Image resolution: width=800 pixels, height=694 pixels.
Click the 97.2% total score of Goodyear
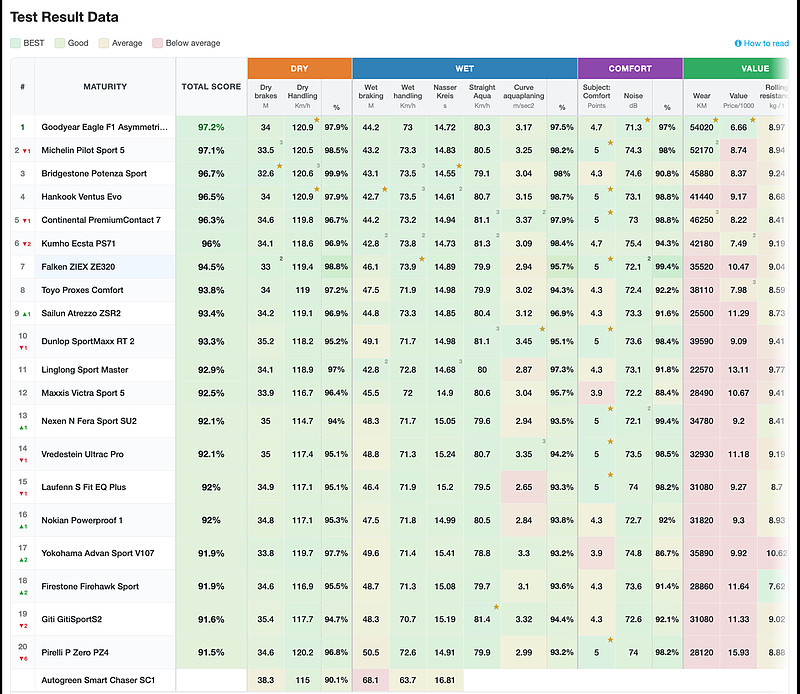coord(211,127)
